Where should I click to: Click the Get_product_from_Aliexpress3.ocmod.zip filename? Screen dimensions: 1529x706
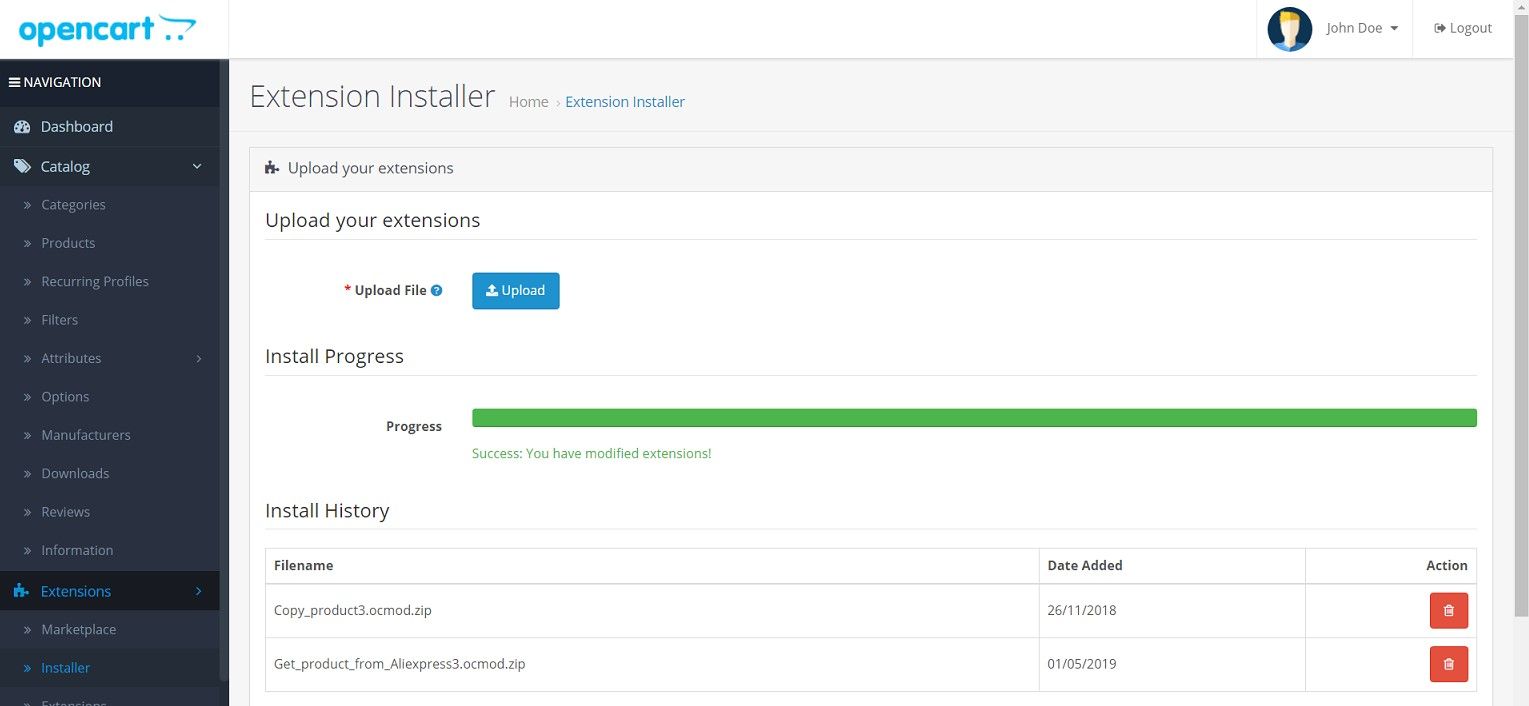click(x=400, y=664)
